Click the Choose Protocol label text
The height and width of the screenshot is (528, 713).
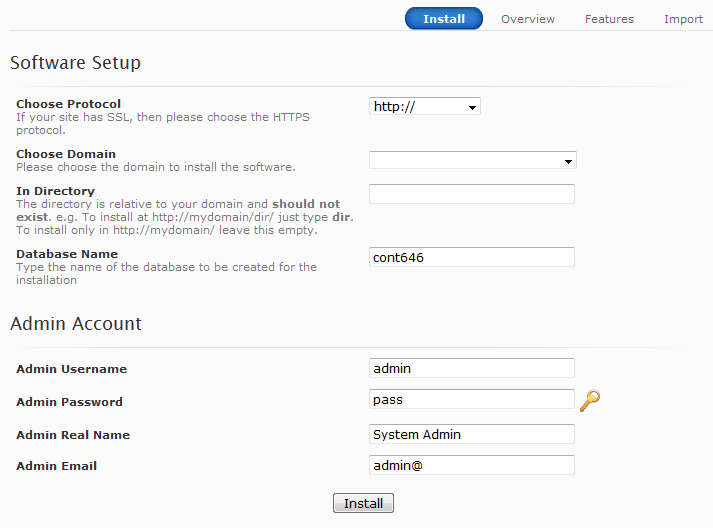tap(68, 104)
